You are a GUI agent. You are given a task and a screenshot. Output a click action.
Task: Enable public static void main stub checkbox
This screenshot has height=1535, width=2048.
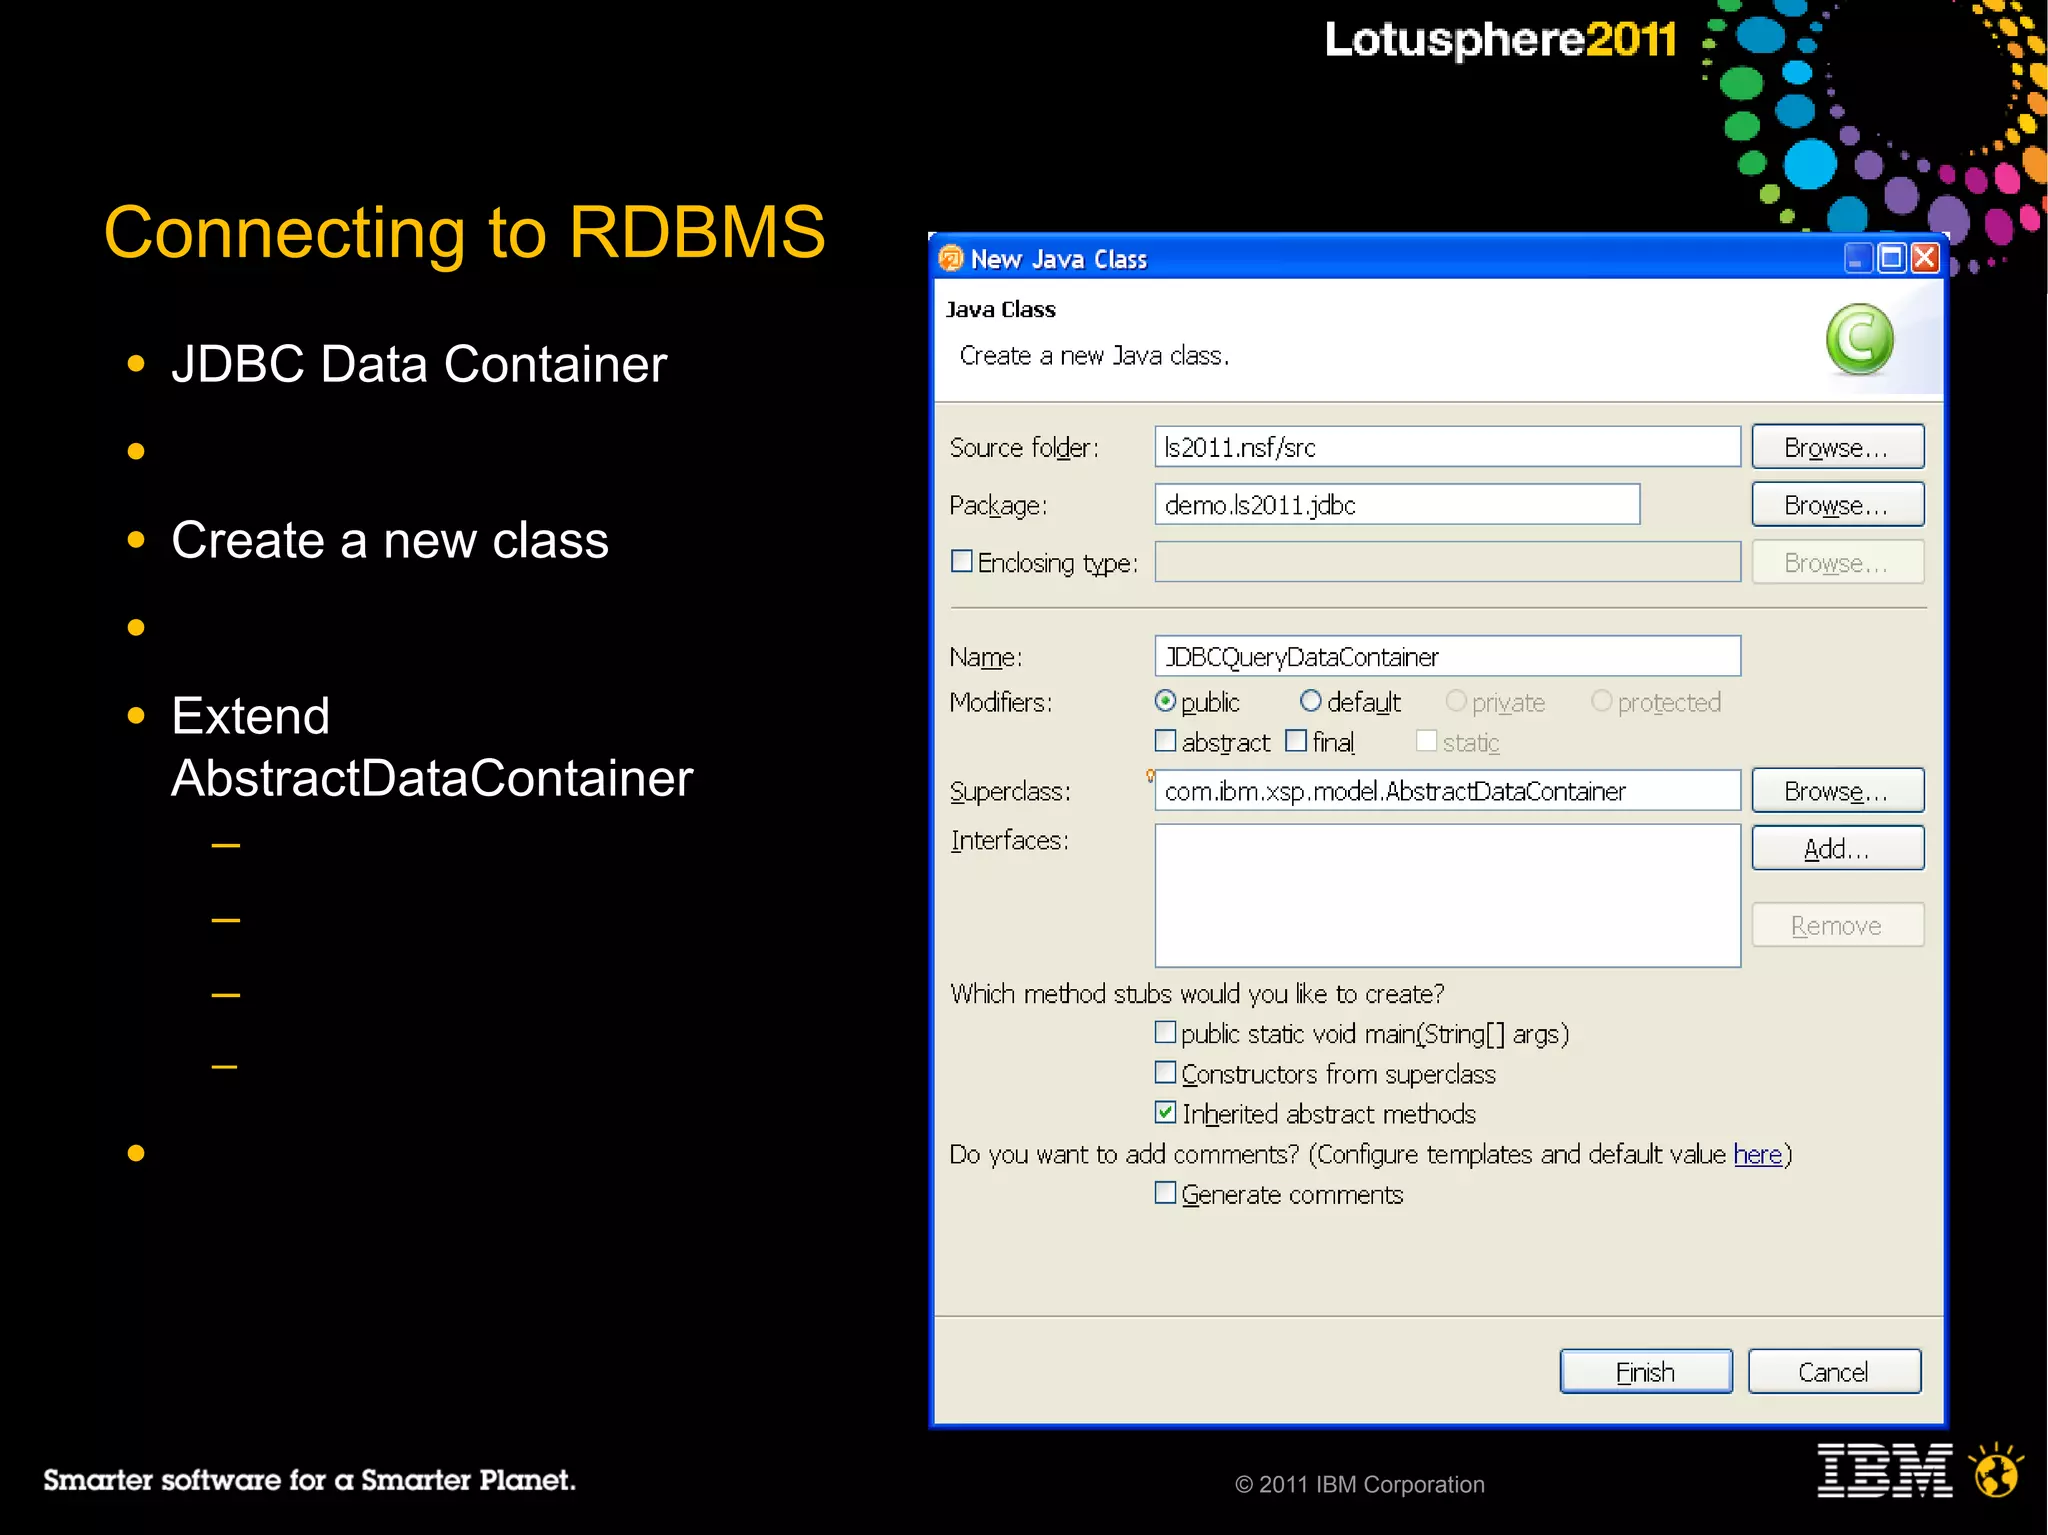1165,1032
